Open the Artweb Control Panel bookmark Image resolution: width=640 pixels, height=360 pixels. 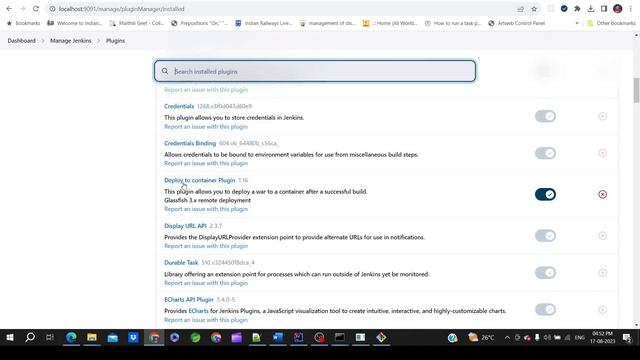(x=517, y=23)
